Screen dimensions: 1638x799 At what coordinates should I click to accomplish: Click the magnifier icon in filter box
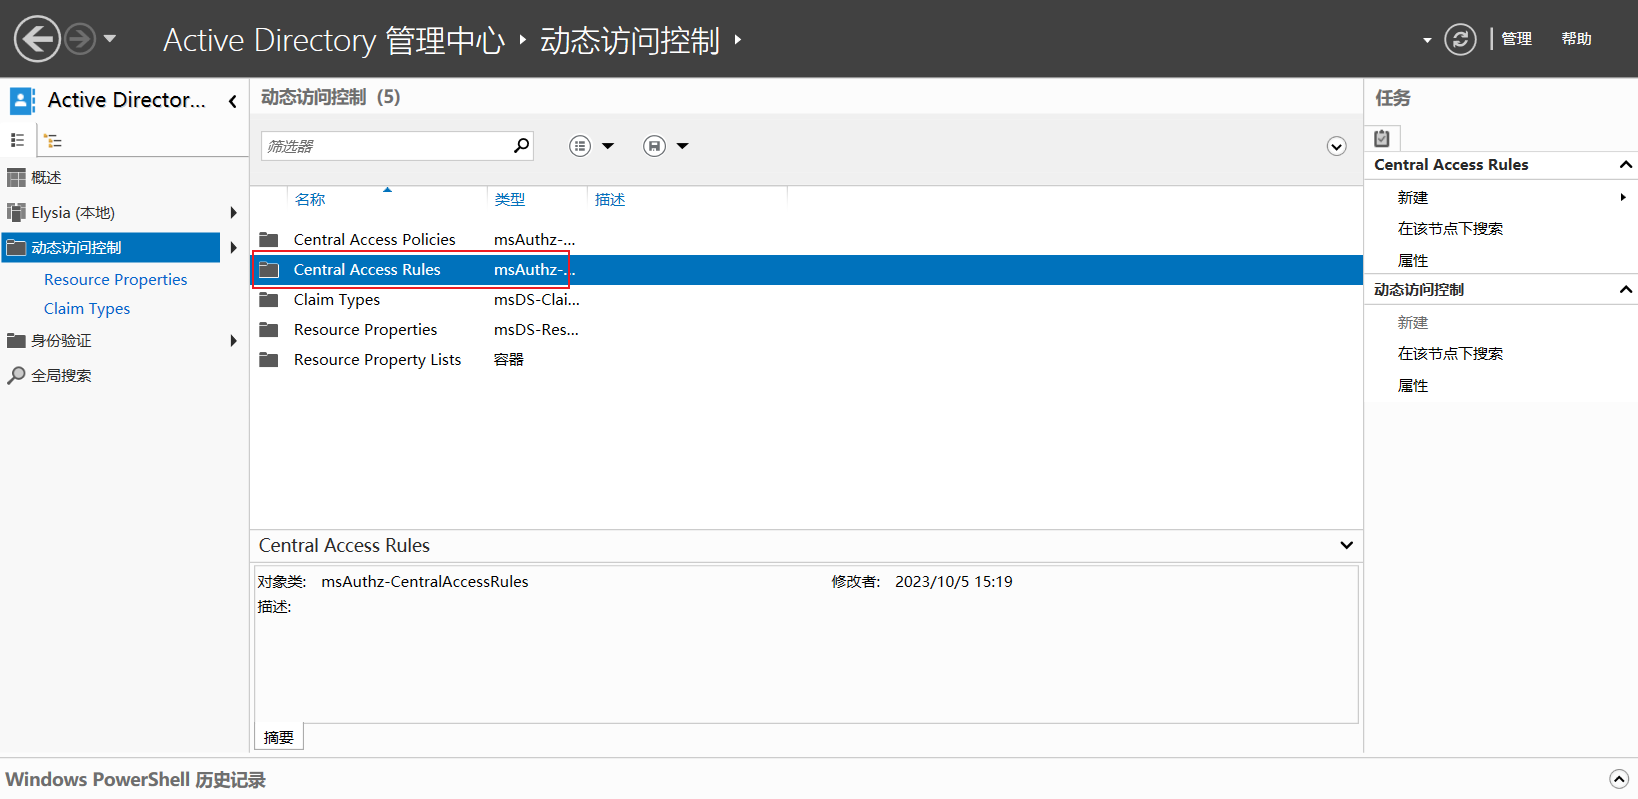pyautogui.click(x=521, y=146)
